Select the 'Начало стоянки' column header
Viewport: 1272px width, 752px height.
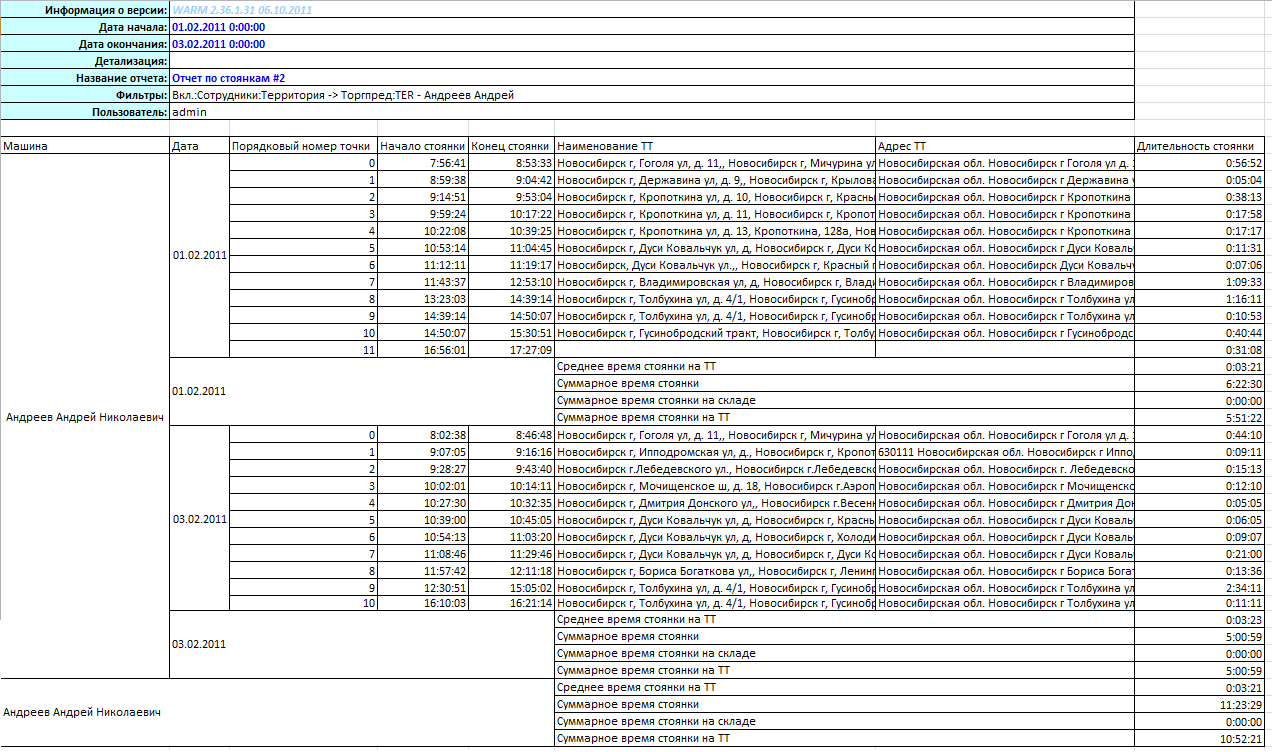[423, 146]
